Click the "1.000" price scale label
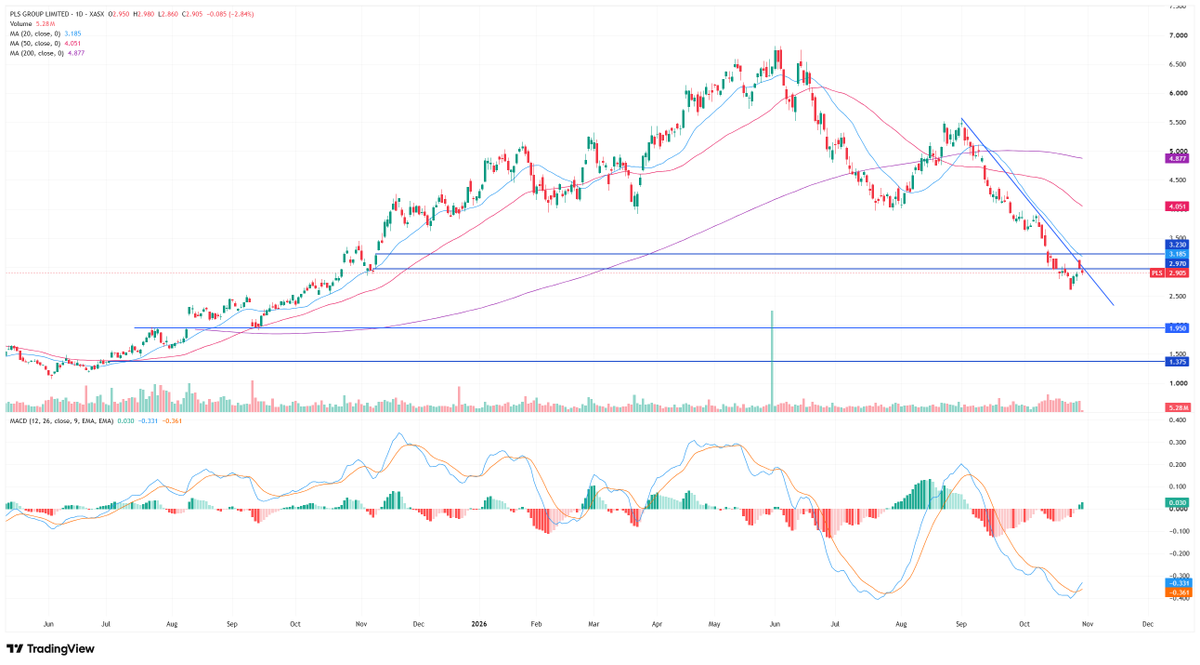Screen dimensions: 1200x665 (x=1177, y=383)
